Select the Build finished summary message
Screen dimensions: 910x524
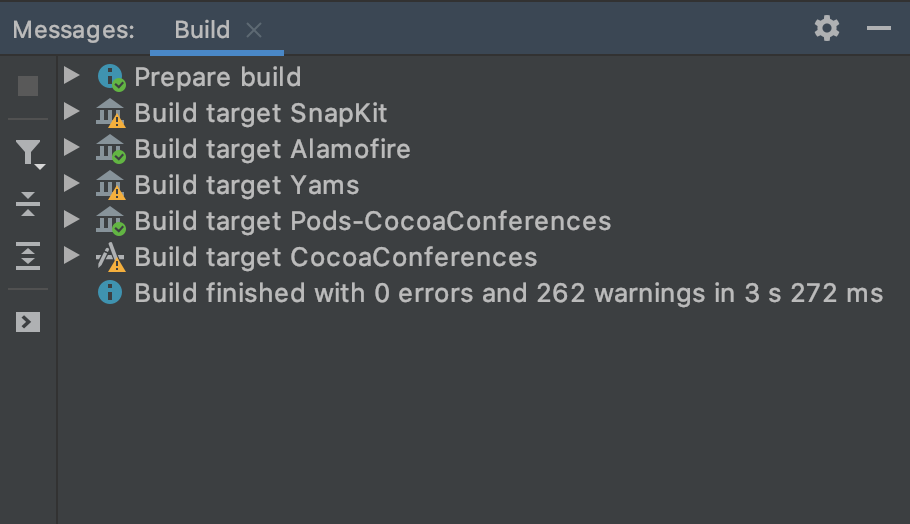pos(508,293)
